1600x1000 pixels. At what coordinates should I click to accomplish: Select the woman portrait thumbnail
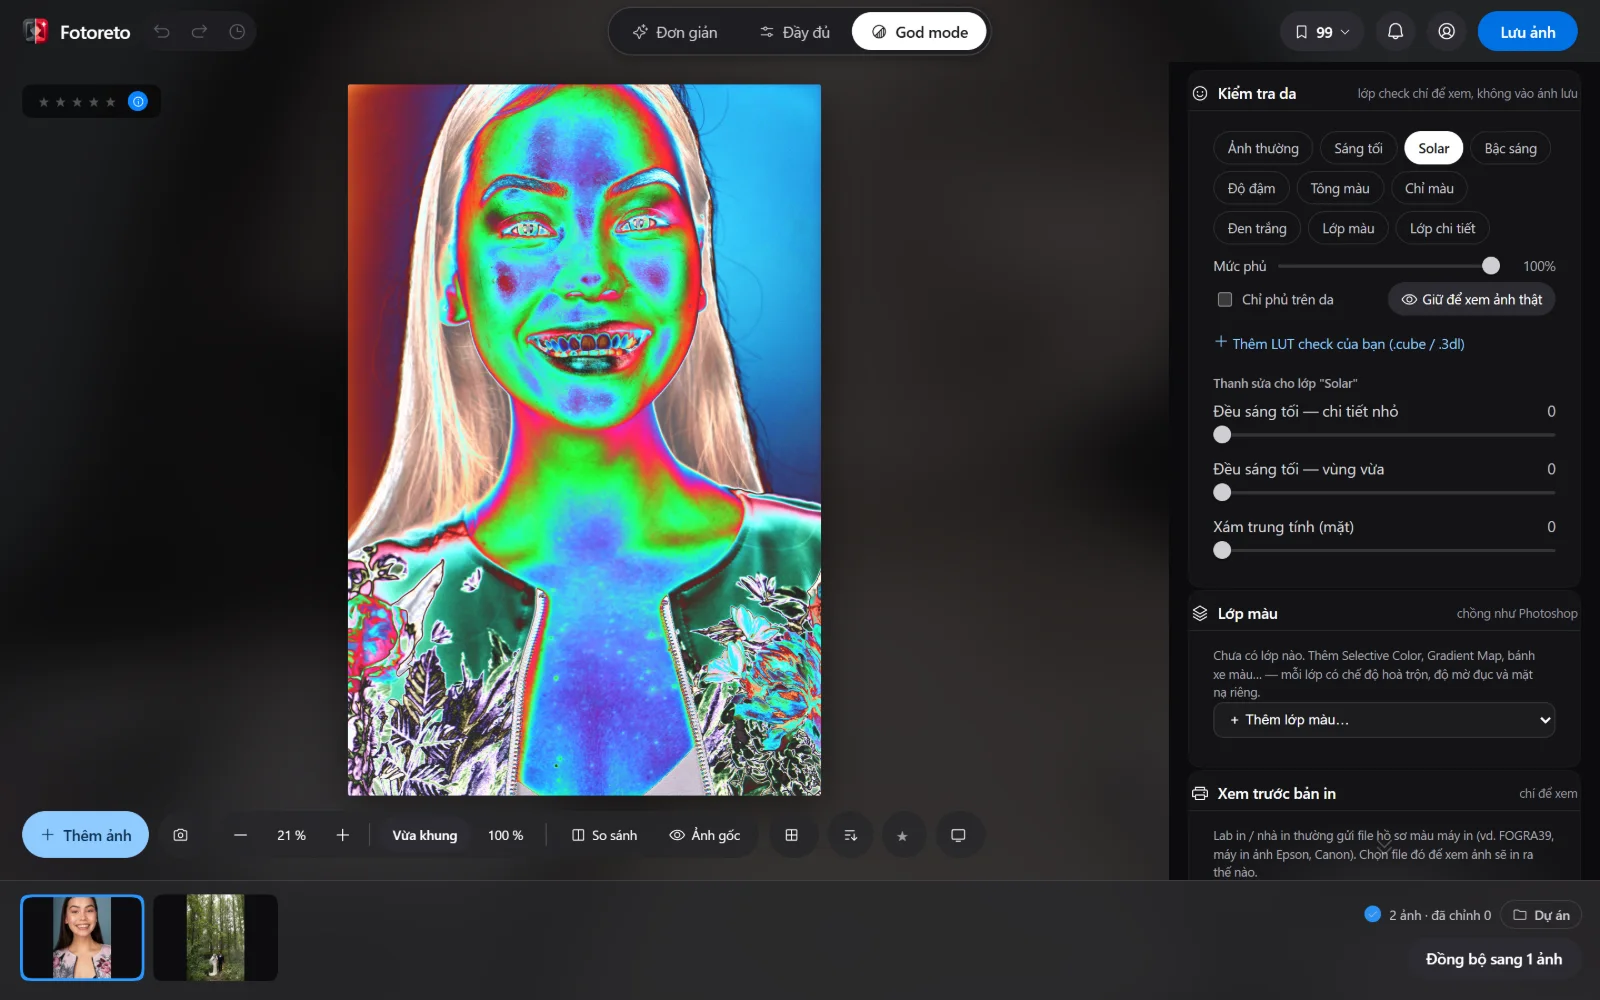[82, 937]
